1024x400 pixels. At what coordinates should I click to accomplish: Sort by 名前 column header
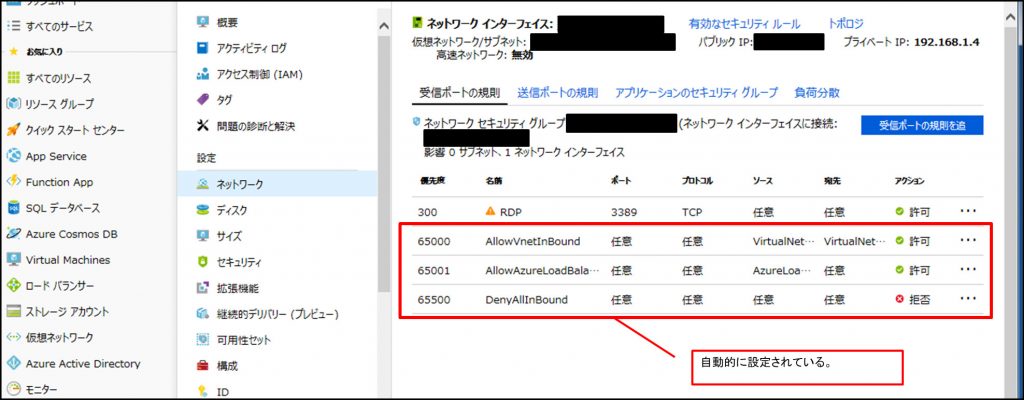(x=494, y=180)
